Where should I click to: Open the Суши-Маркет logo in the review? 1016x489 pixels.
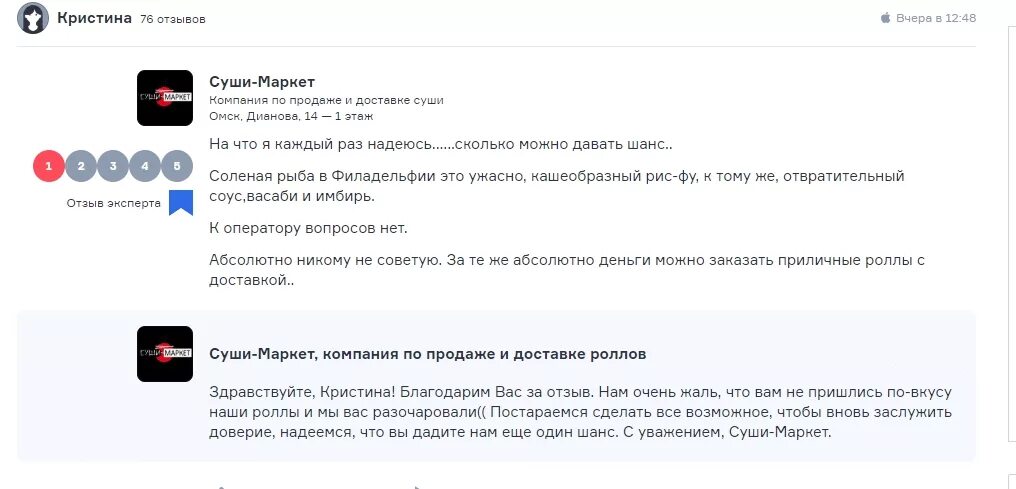[x=165, y=98]
